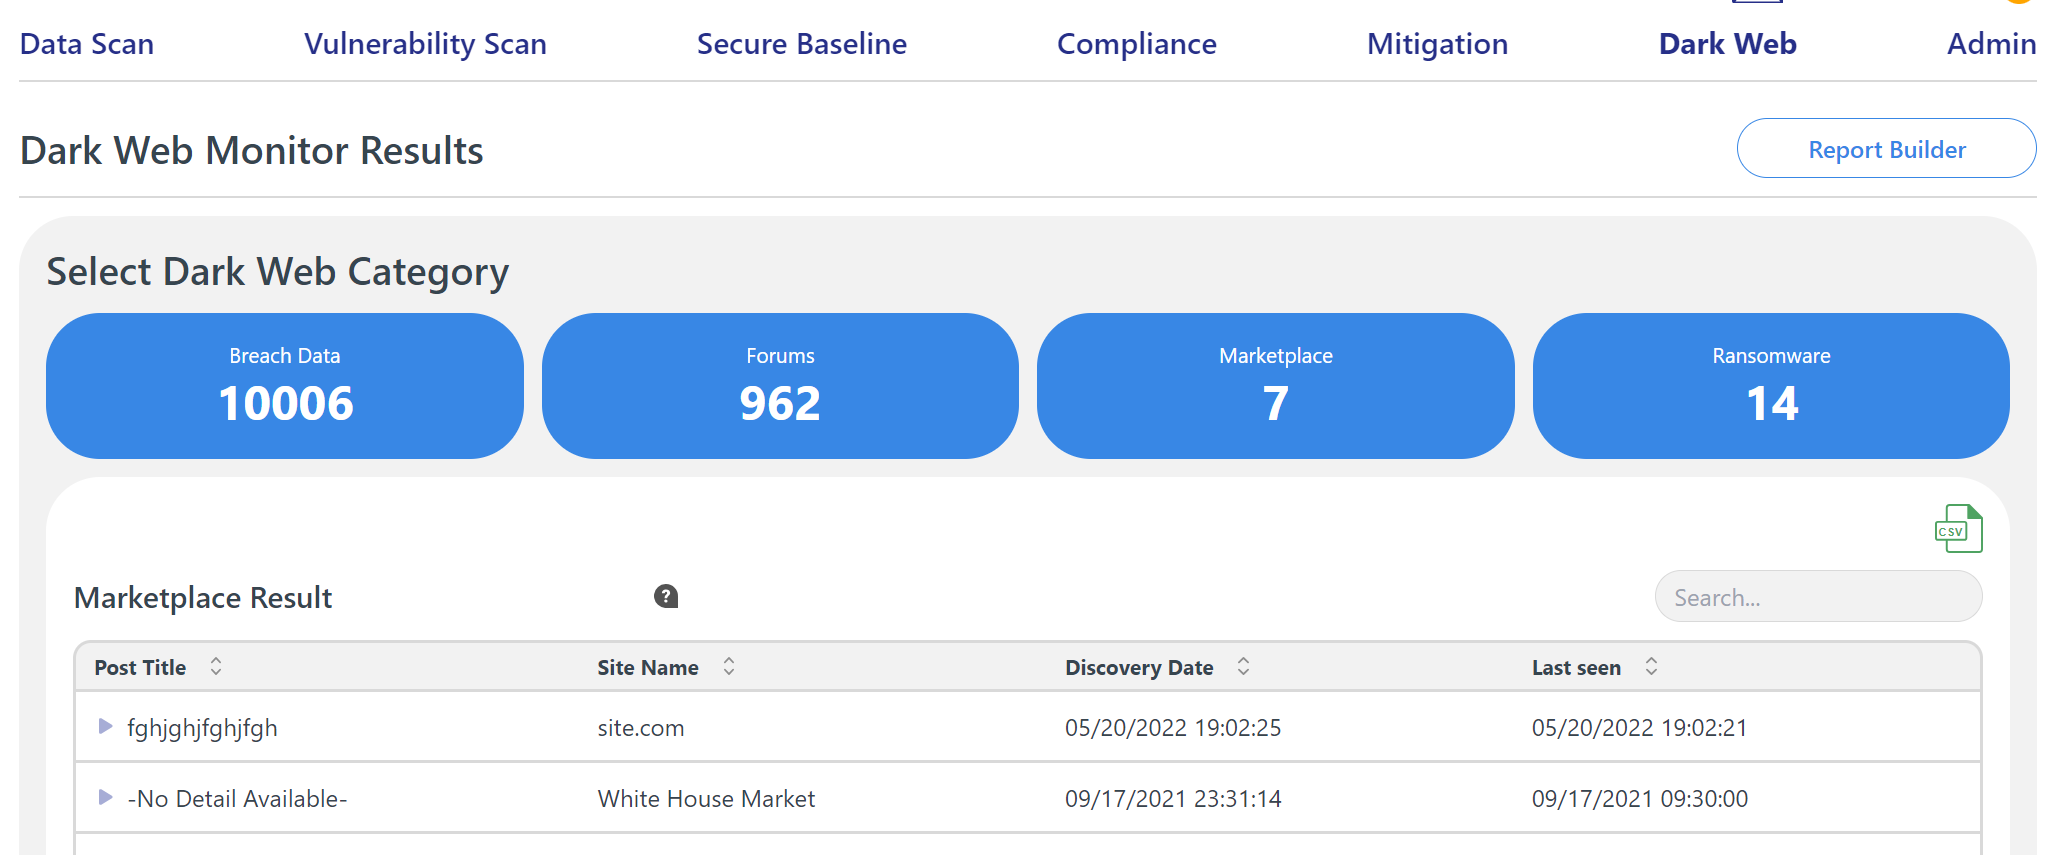
Task: Select the Dark Web tab
Action: coord(1727,44)
